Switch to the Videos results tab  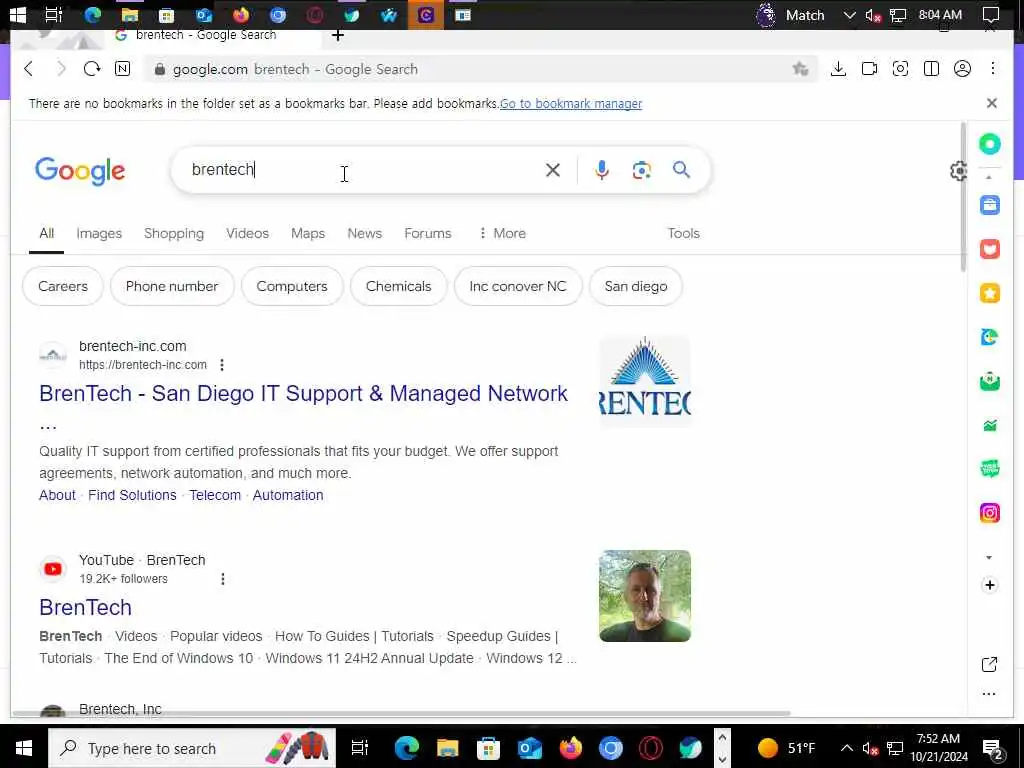click(248, 233)
